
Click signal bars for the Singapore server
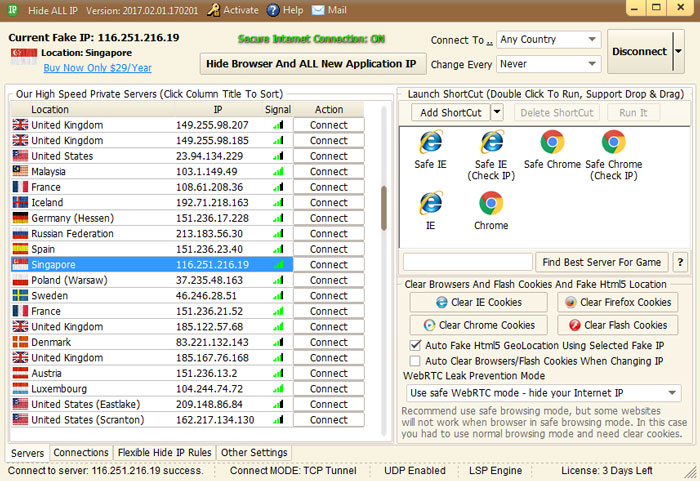tap(278, 264)
